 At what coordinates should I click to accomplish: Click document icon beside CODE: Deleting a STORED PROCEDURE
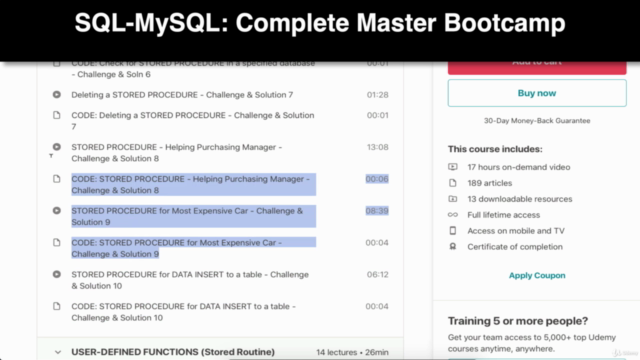pos(57,115)
